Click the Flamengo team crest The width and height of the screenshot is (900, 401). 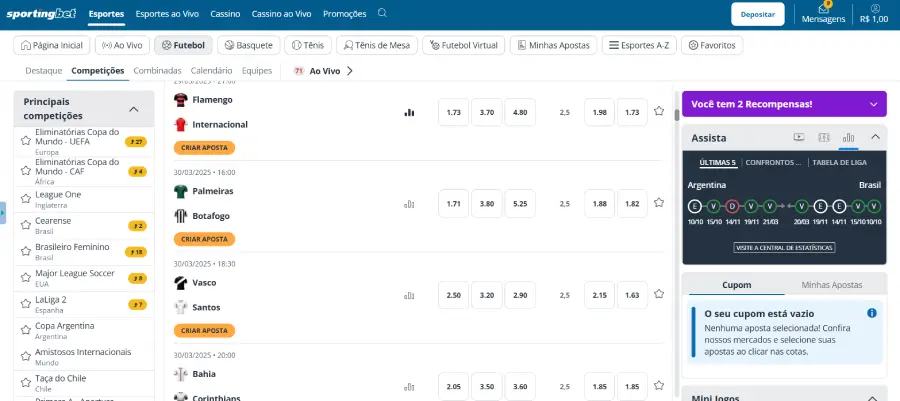pyautogui.click(x=181, y=100)
